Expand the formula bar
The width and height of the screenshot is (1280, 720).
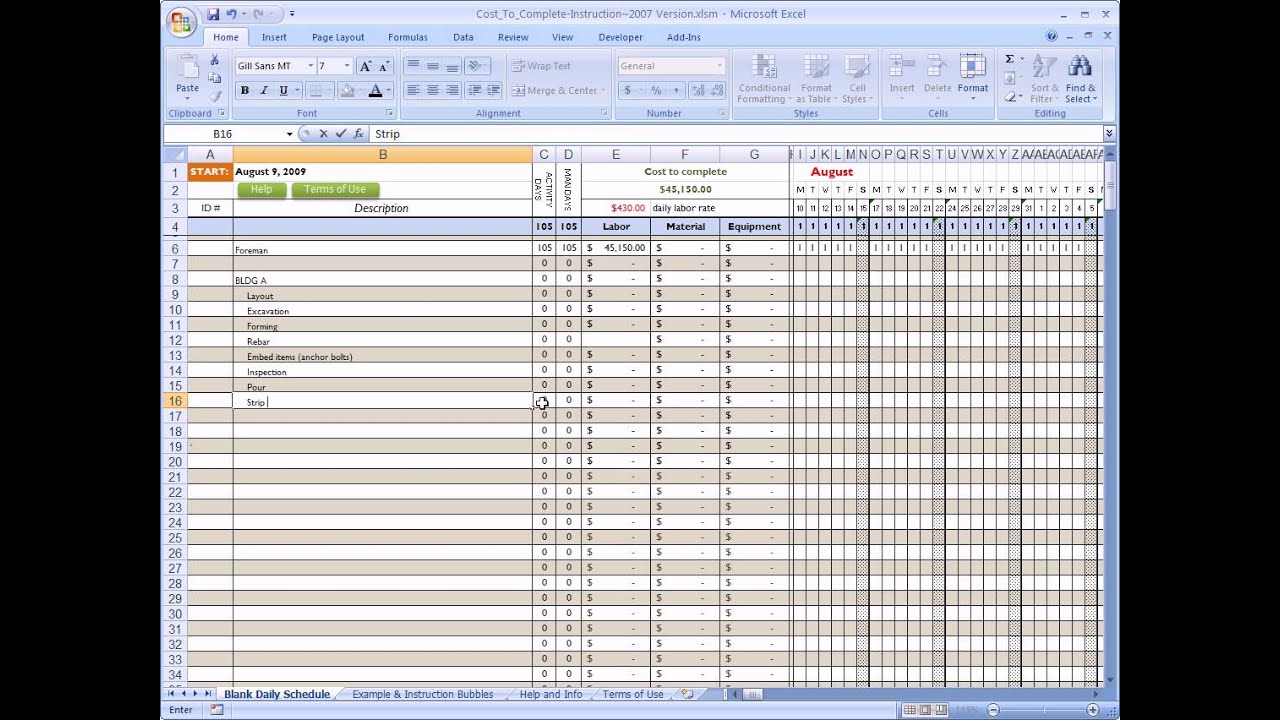[x=1109, y=133]
